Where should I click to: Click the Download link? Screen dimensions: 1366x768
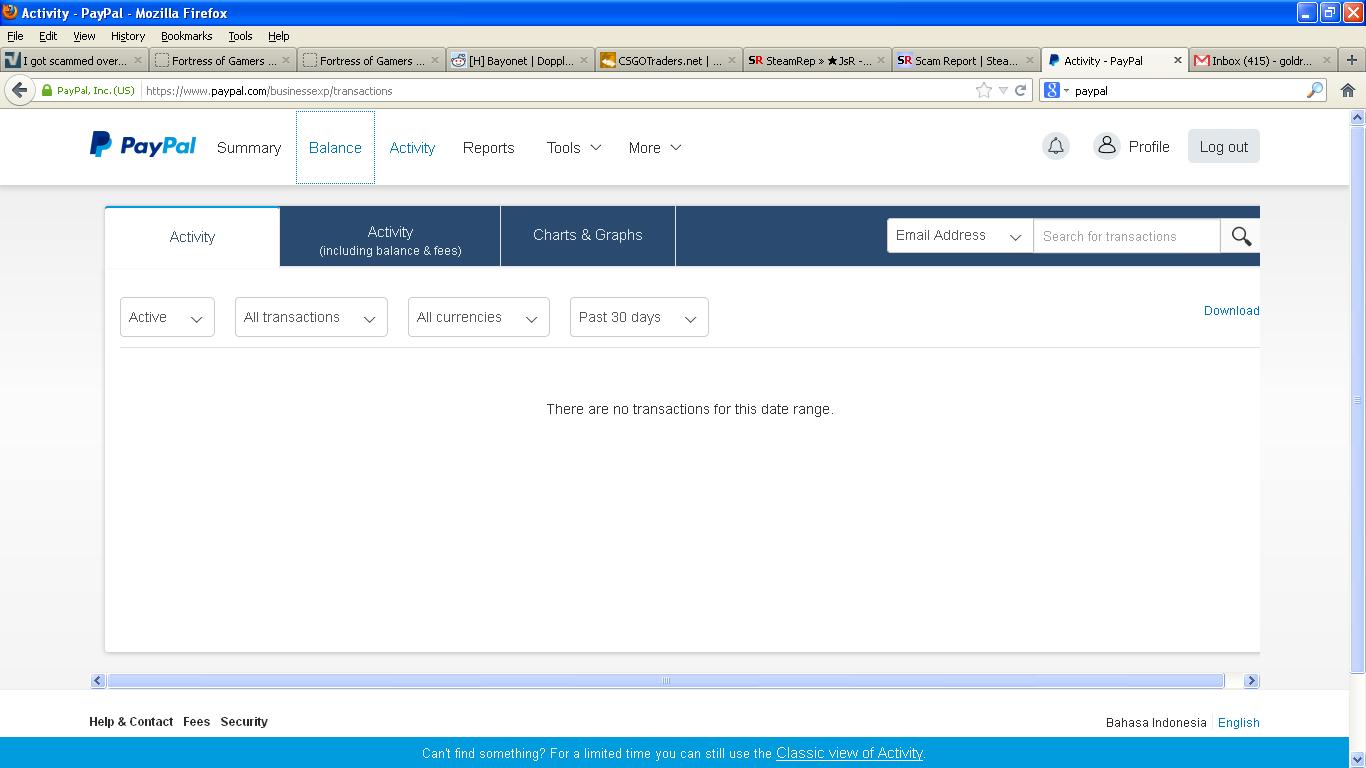[1231, 311]
